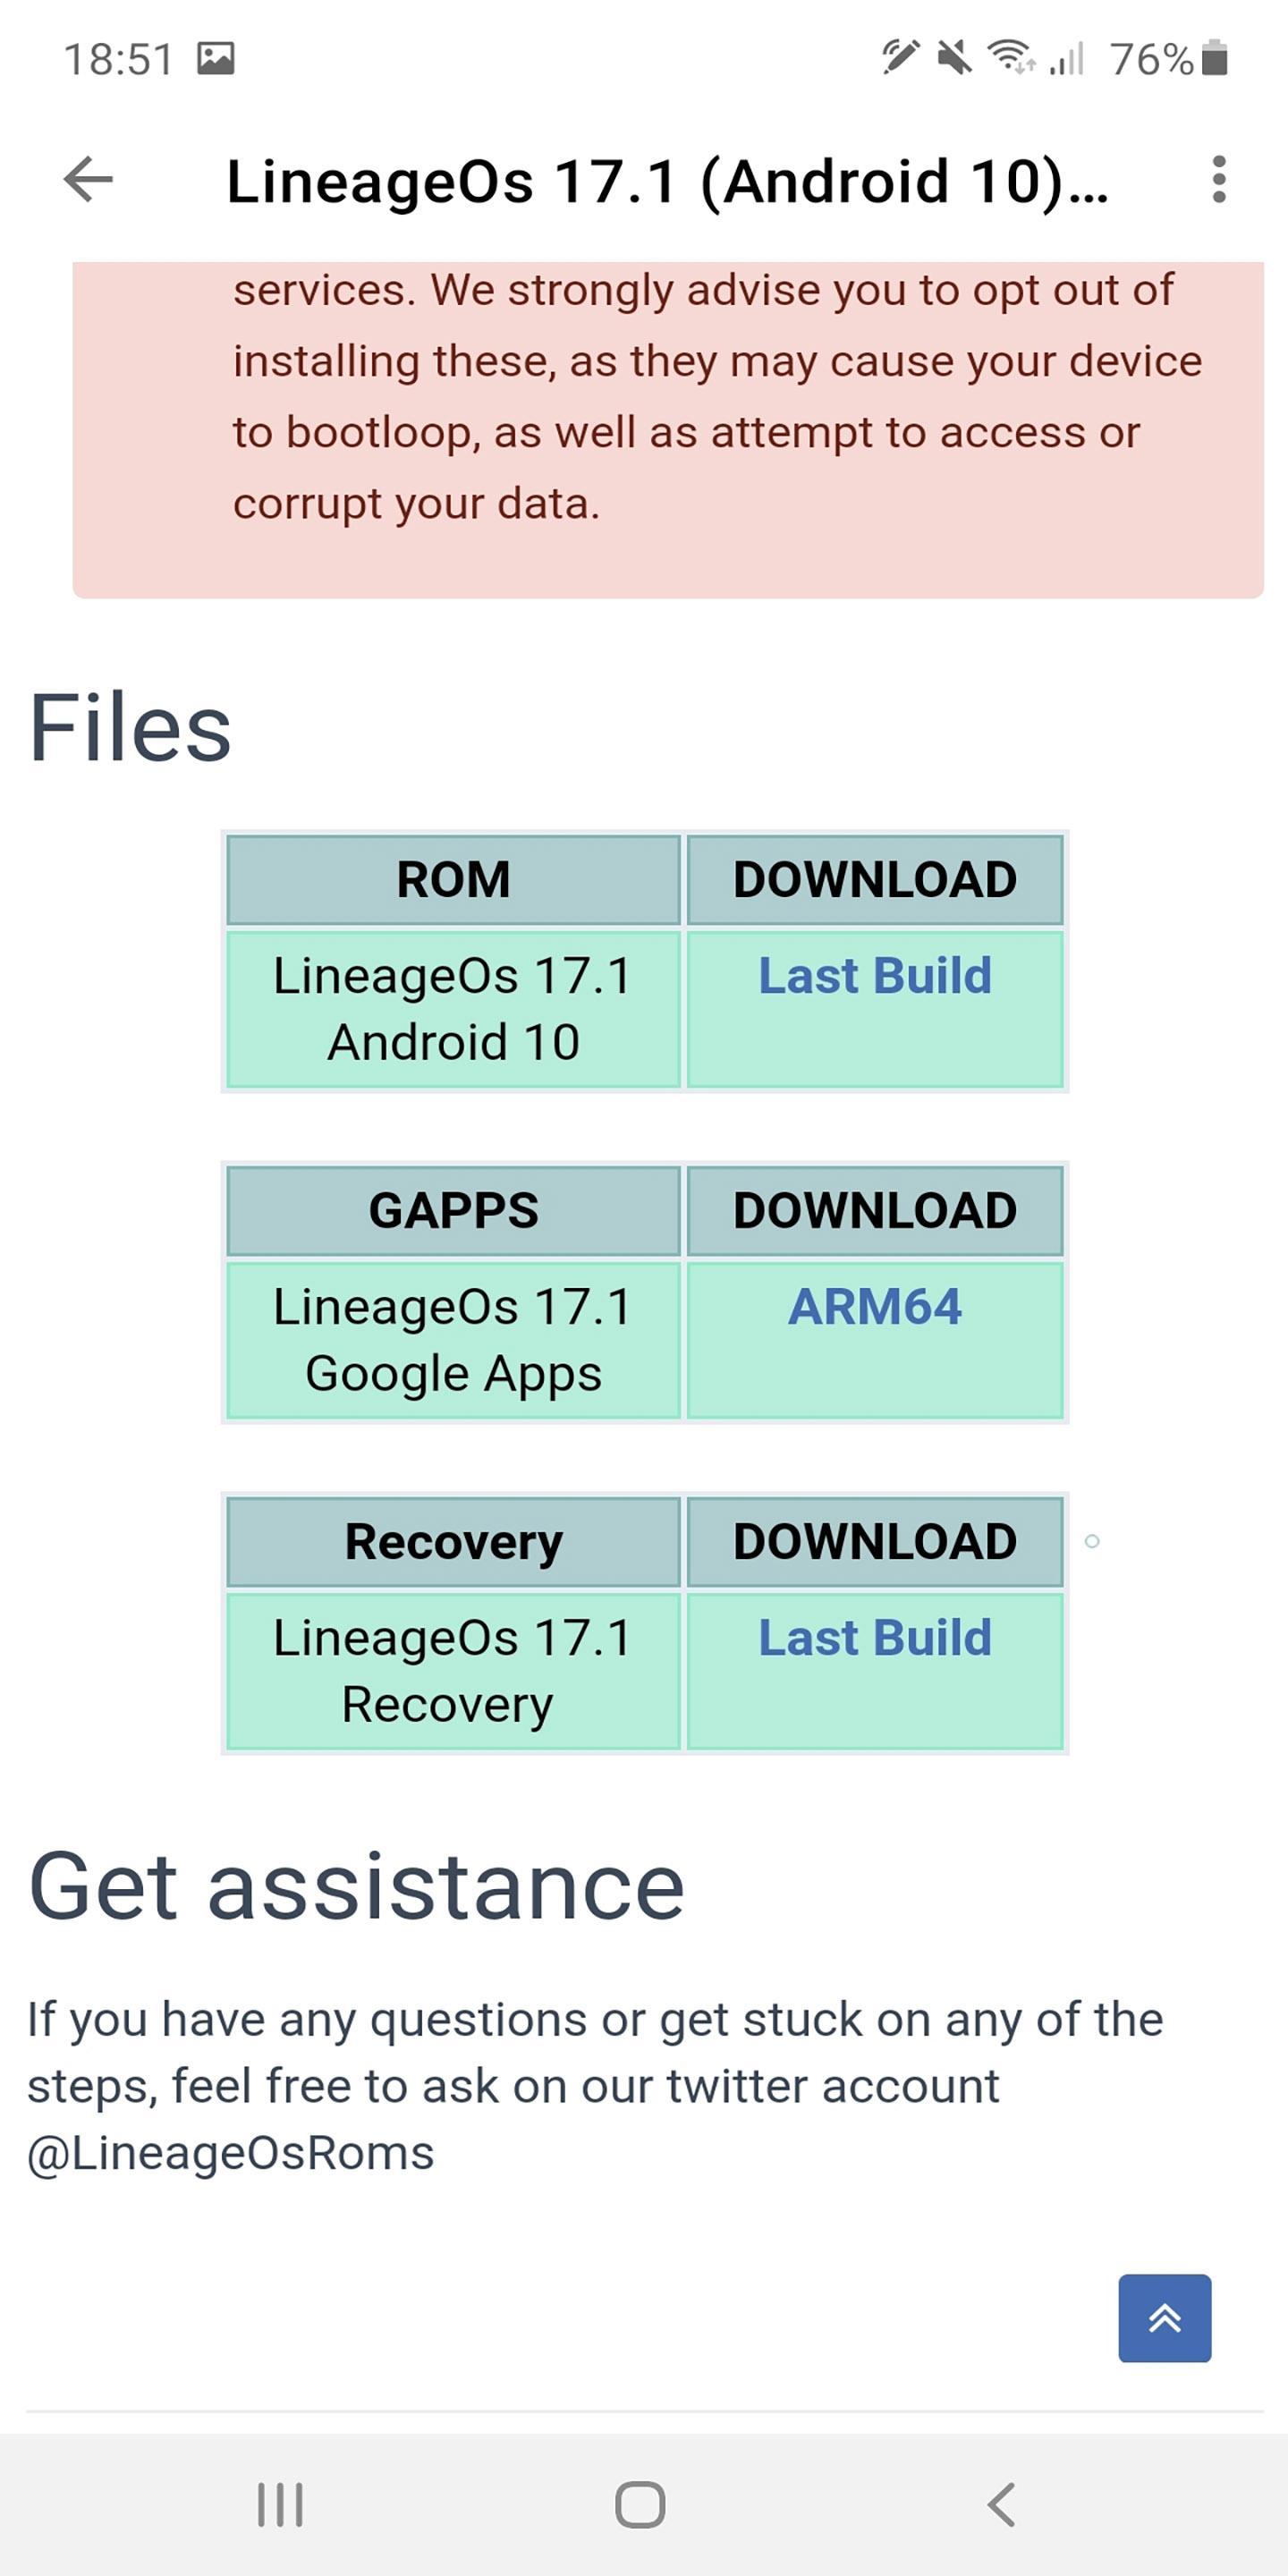1288x2576 pixels.
Task: Open the ARM64 GApps download link
Action: click(875, 1307)
